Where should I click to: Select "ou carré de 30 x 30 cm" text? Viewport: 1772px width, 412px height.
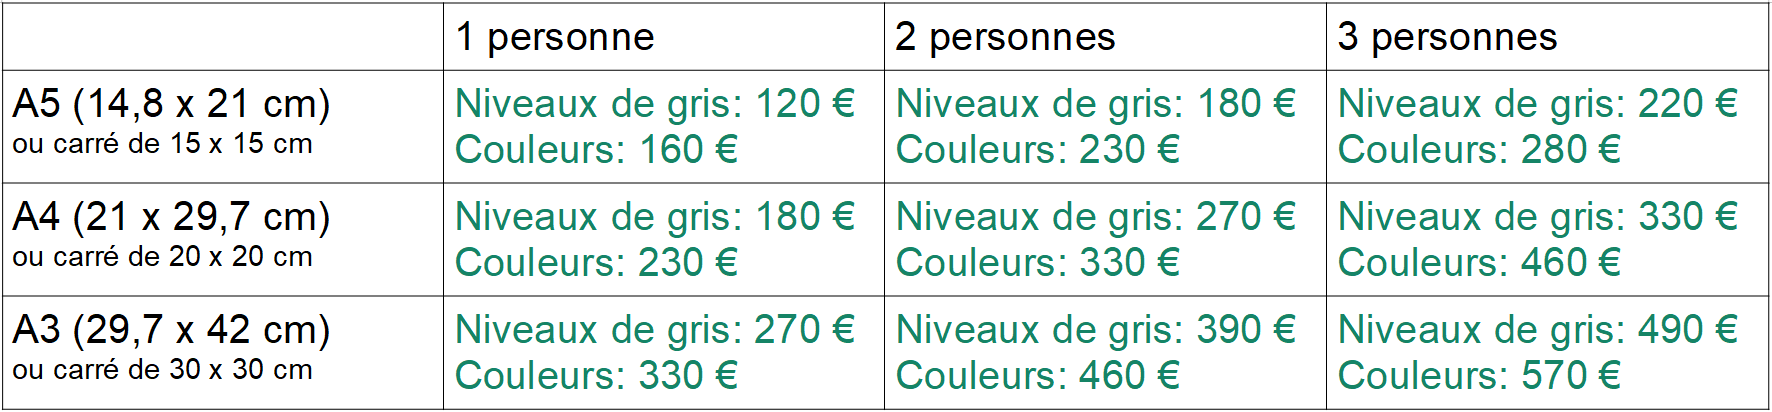pyautogui.click(x=162, y=370)
